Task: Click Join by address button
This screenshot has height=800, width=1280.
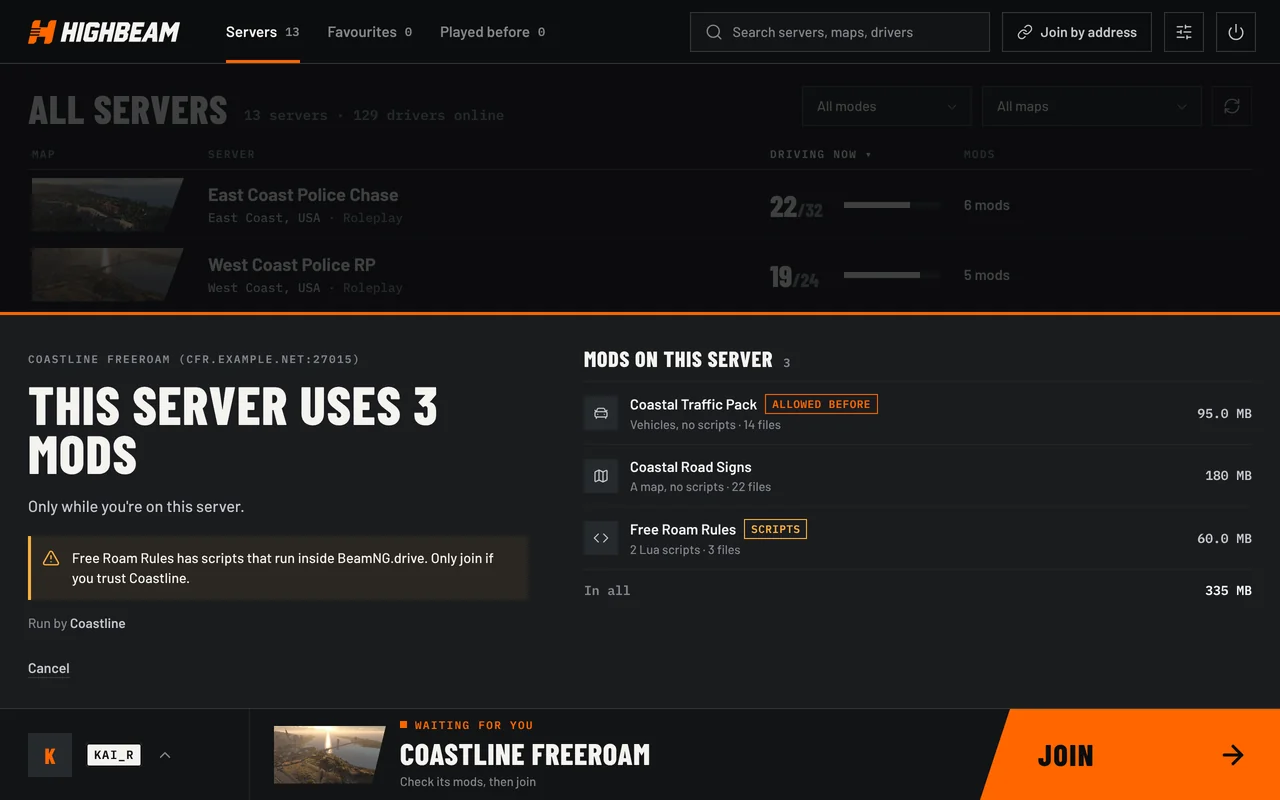Action: click(x=1077, y=32)
